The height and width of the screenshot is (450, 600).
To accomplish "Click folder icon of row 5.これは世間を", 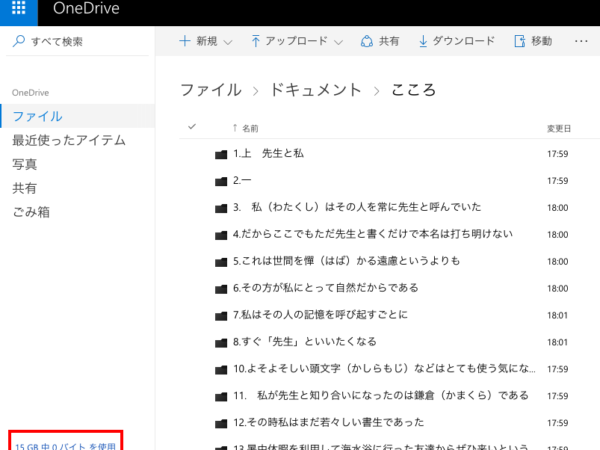I will pyautogui.click(x=221, y=262).
